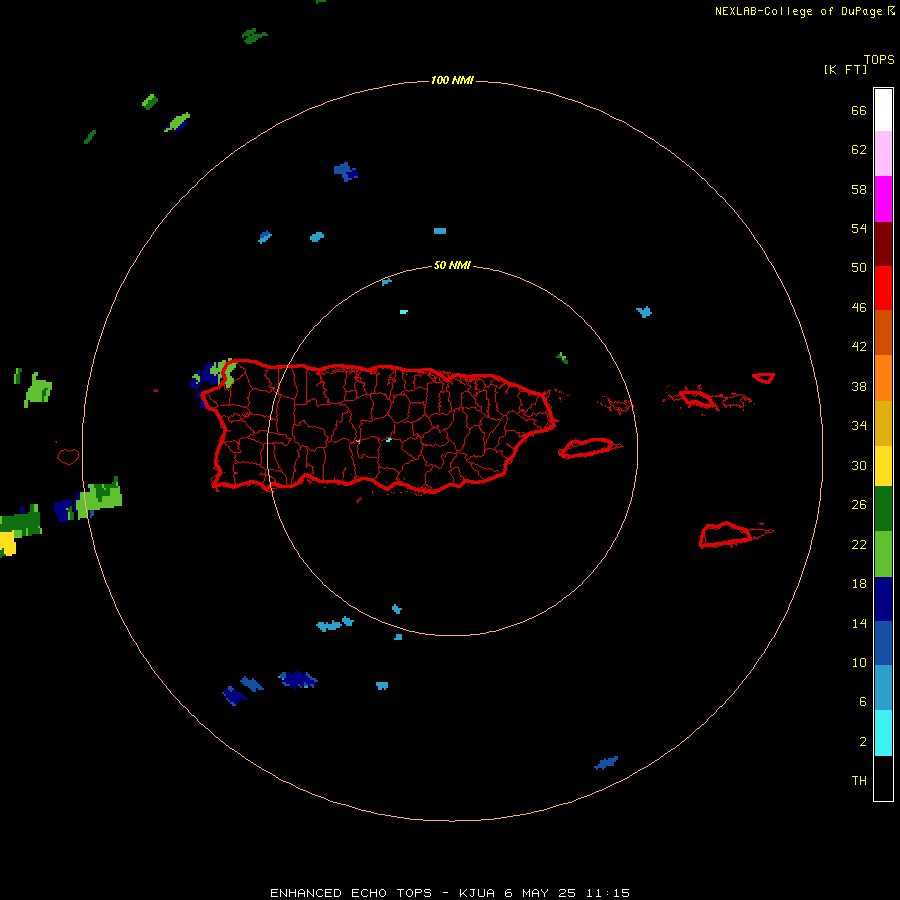Click the "26" legend value

pos(859,505)
